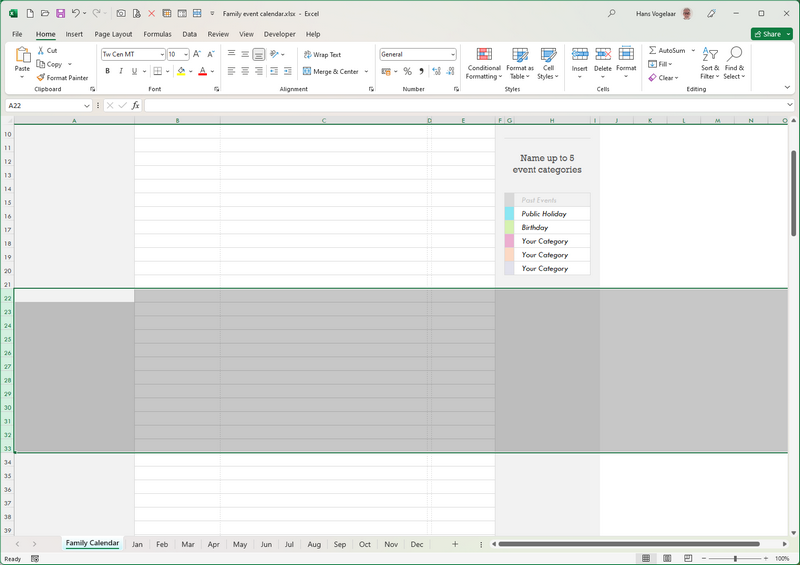Toggle bold formatting

107,71
